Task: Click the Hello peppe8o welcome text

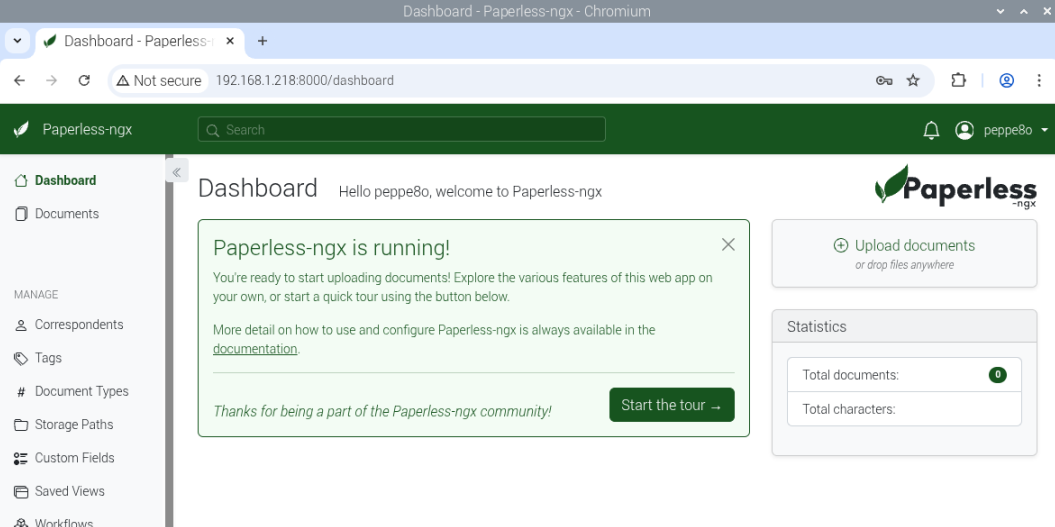Action: [470, 192]
